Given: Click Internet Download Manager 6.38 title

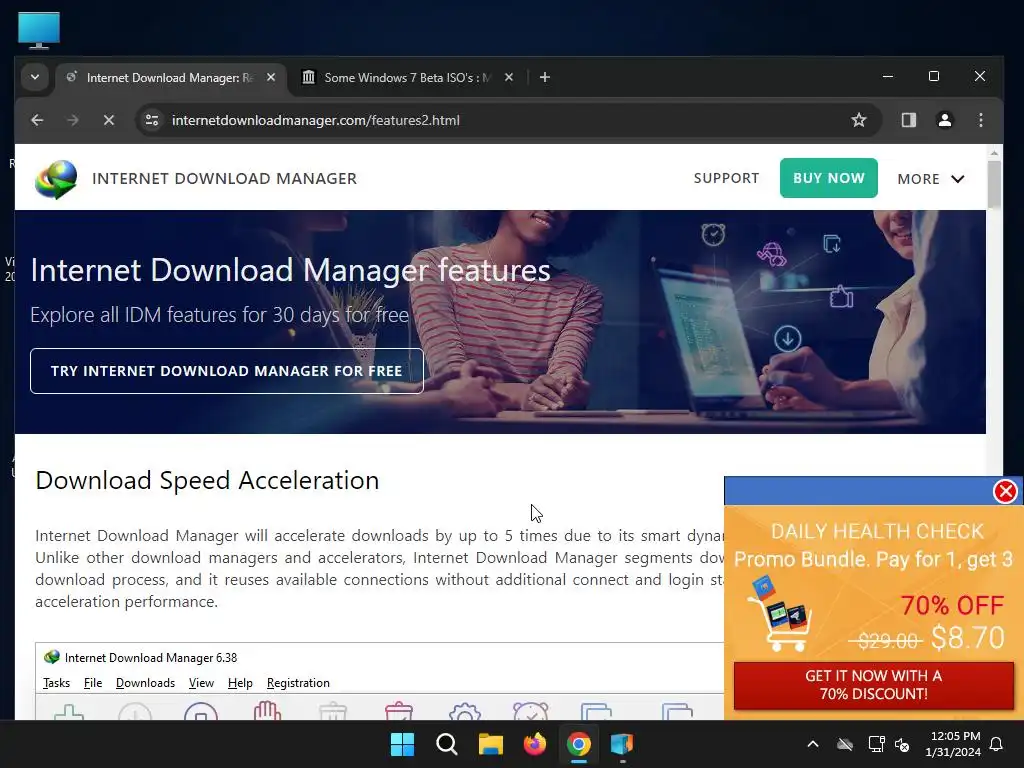Looking at the screenshot, I should tap(151, 658).
